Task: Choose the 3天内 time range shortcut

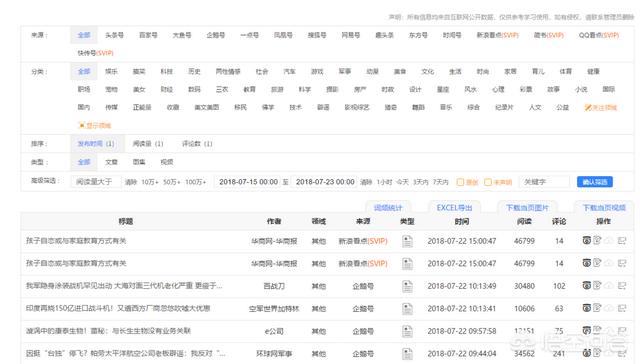Action: (x=421, y=182)
